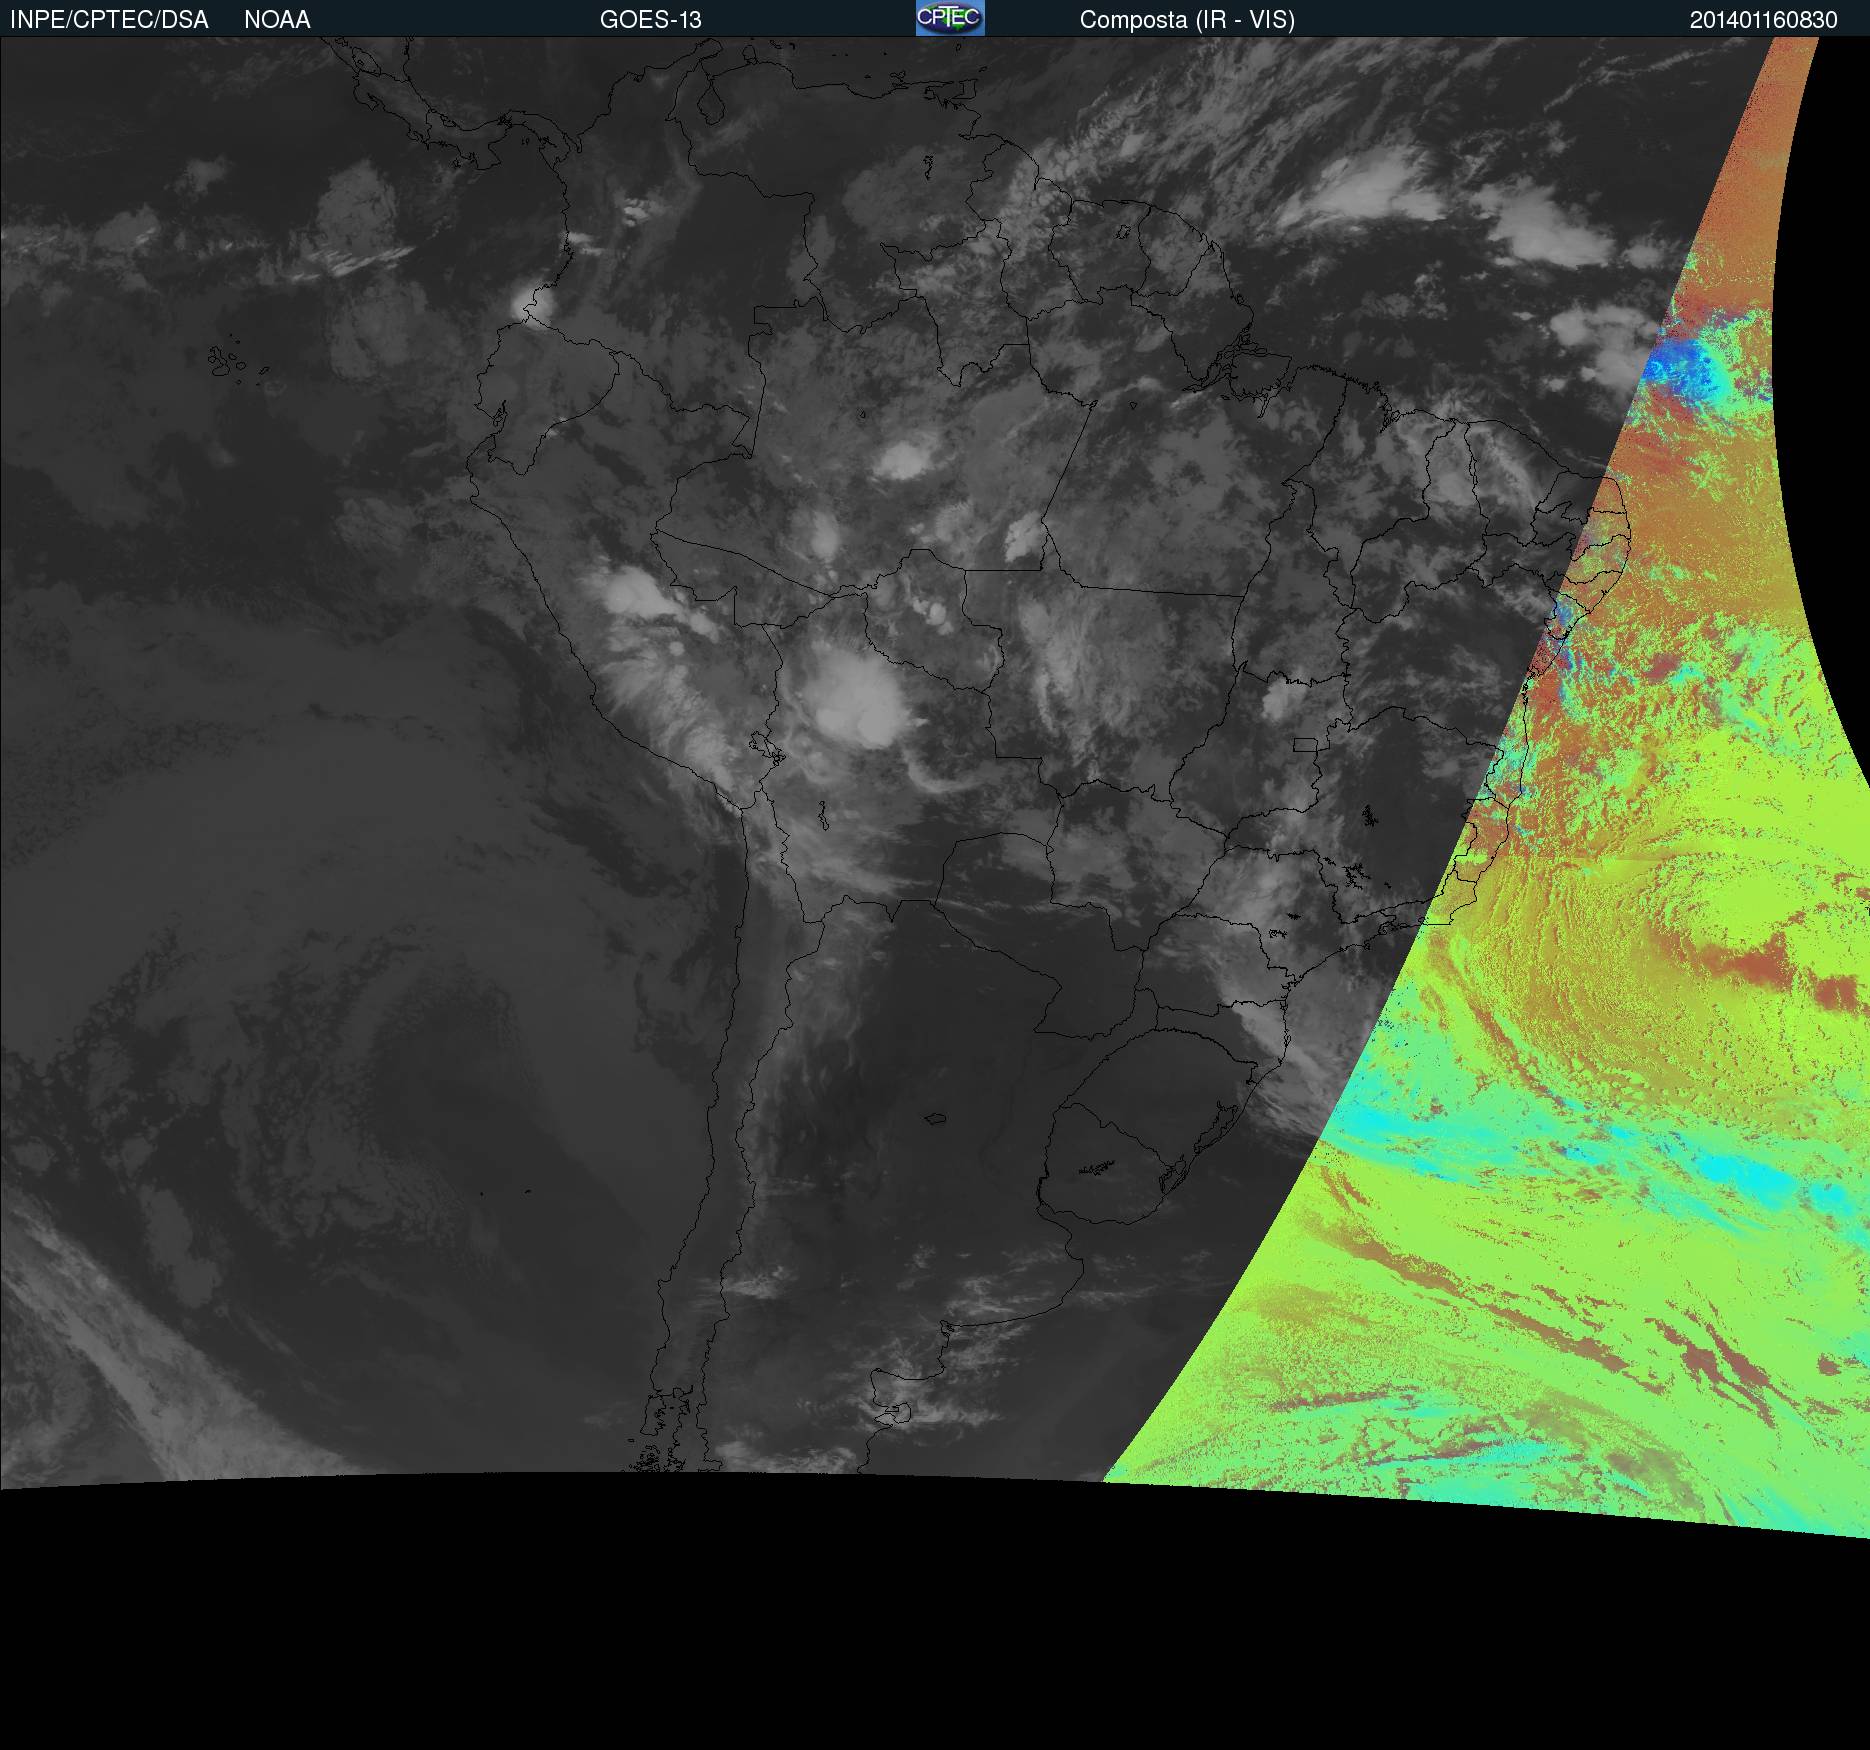Image resolution: width=1870 pixels, height=1750 pixels.
Task: Click the NOAA label in header
Action: [x=277, y=20]
